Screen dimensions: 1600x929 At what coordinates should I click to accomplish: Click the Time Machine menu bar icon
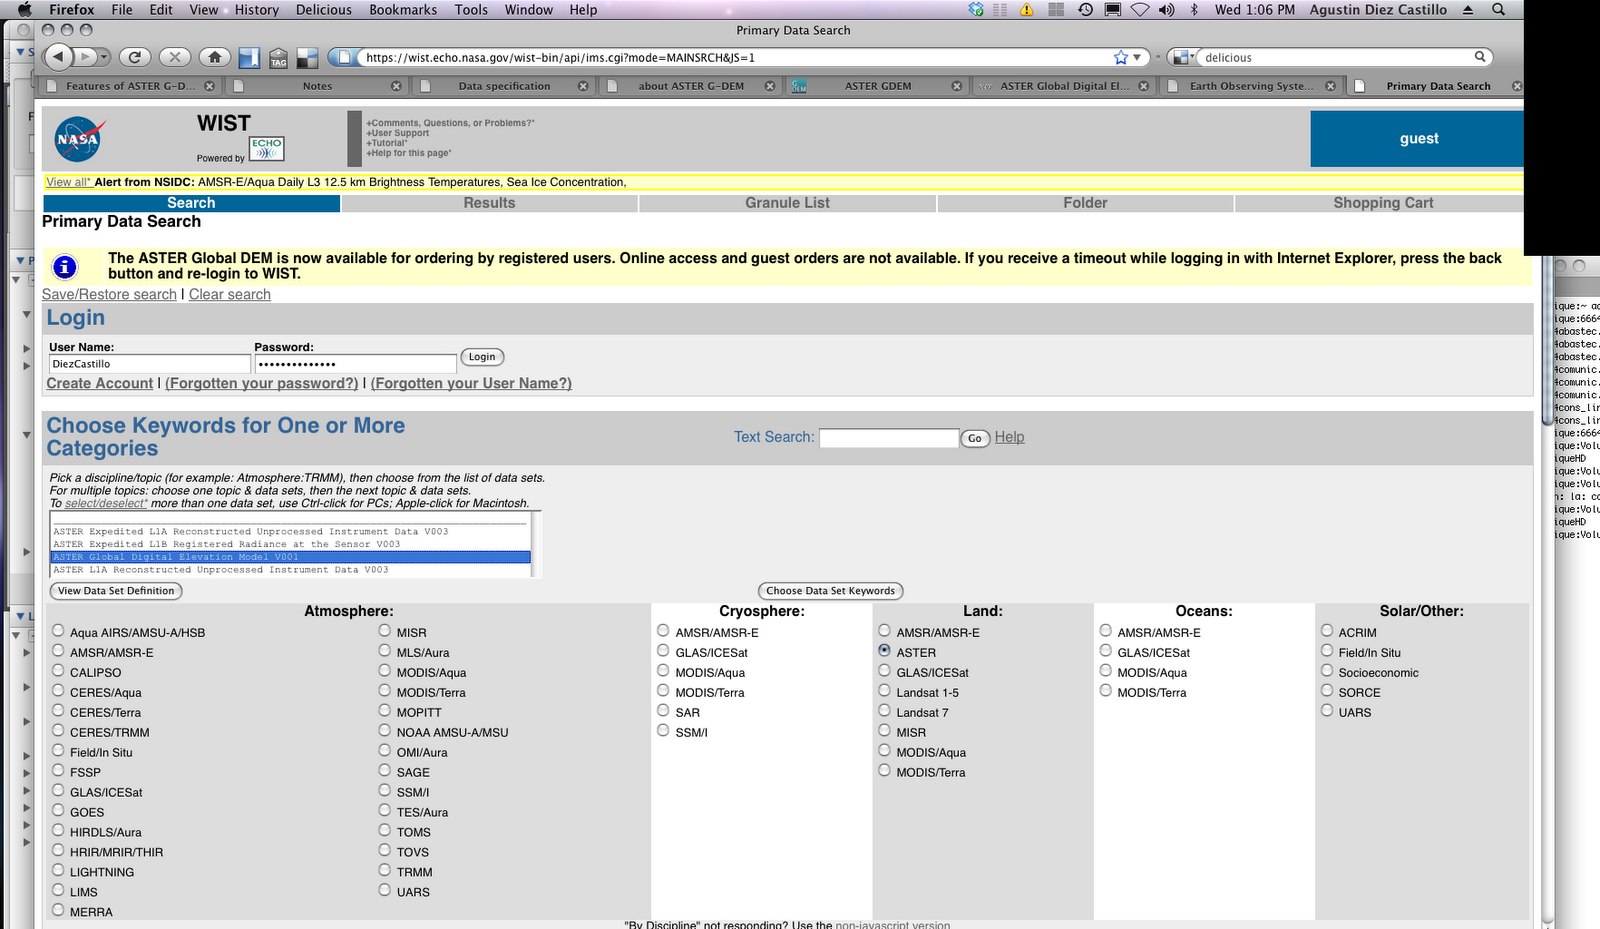click(1085, 9)
